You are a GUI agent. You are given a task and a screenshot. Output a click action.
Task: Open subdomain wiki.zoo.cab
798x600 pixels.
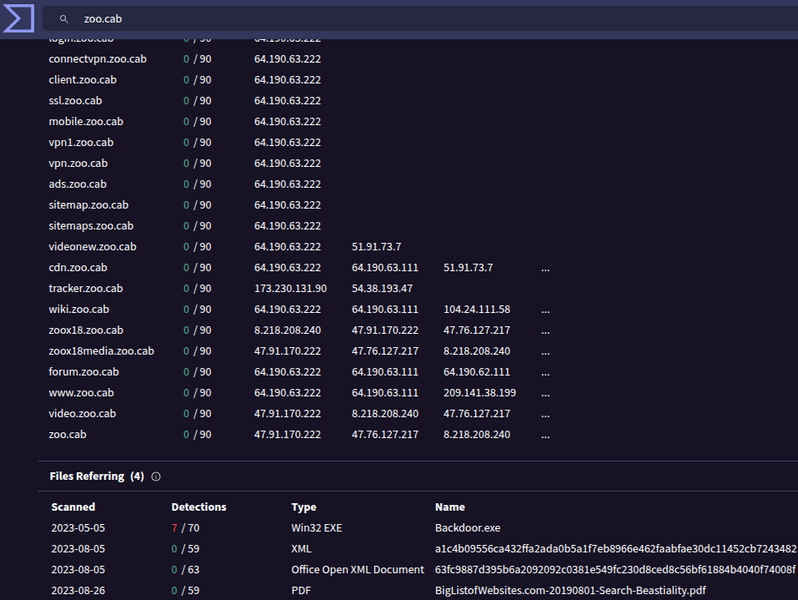79,309
